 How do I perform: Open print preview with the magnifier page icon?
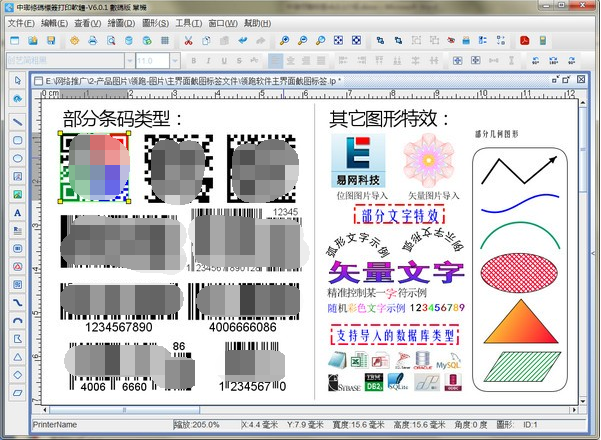111,41
